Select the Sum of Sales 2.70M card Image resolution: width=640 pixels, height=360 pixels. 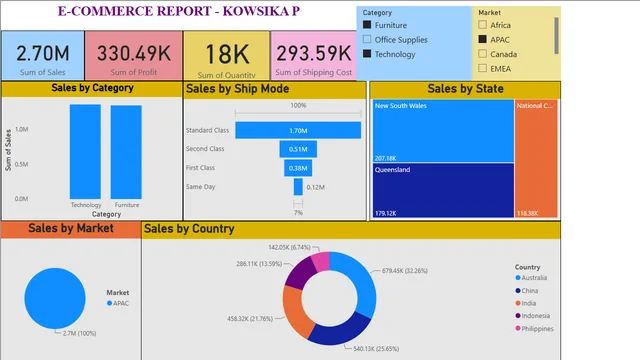point(43,56)
